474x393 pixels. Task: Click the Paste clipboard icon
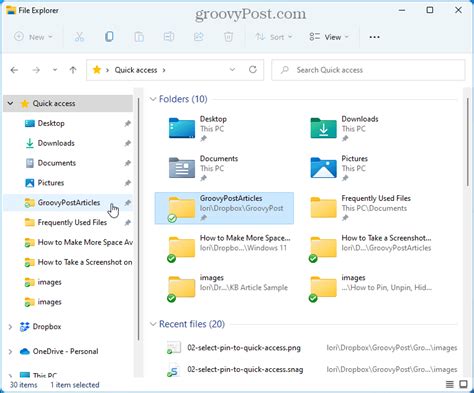pyautogui.click(x=139, y=37)
